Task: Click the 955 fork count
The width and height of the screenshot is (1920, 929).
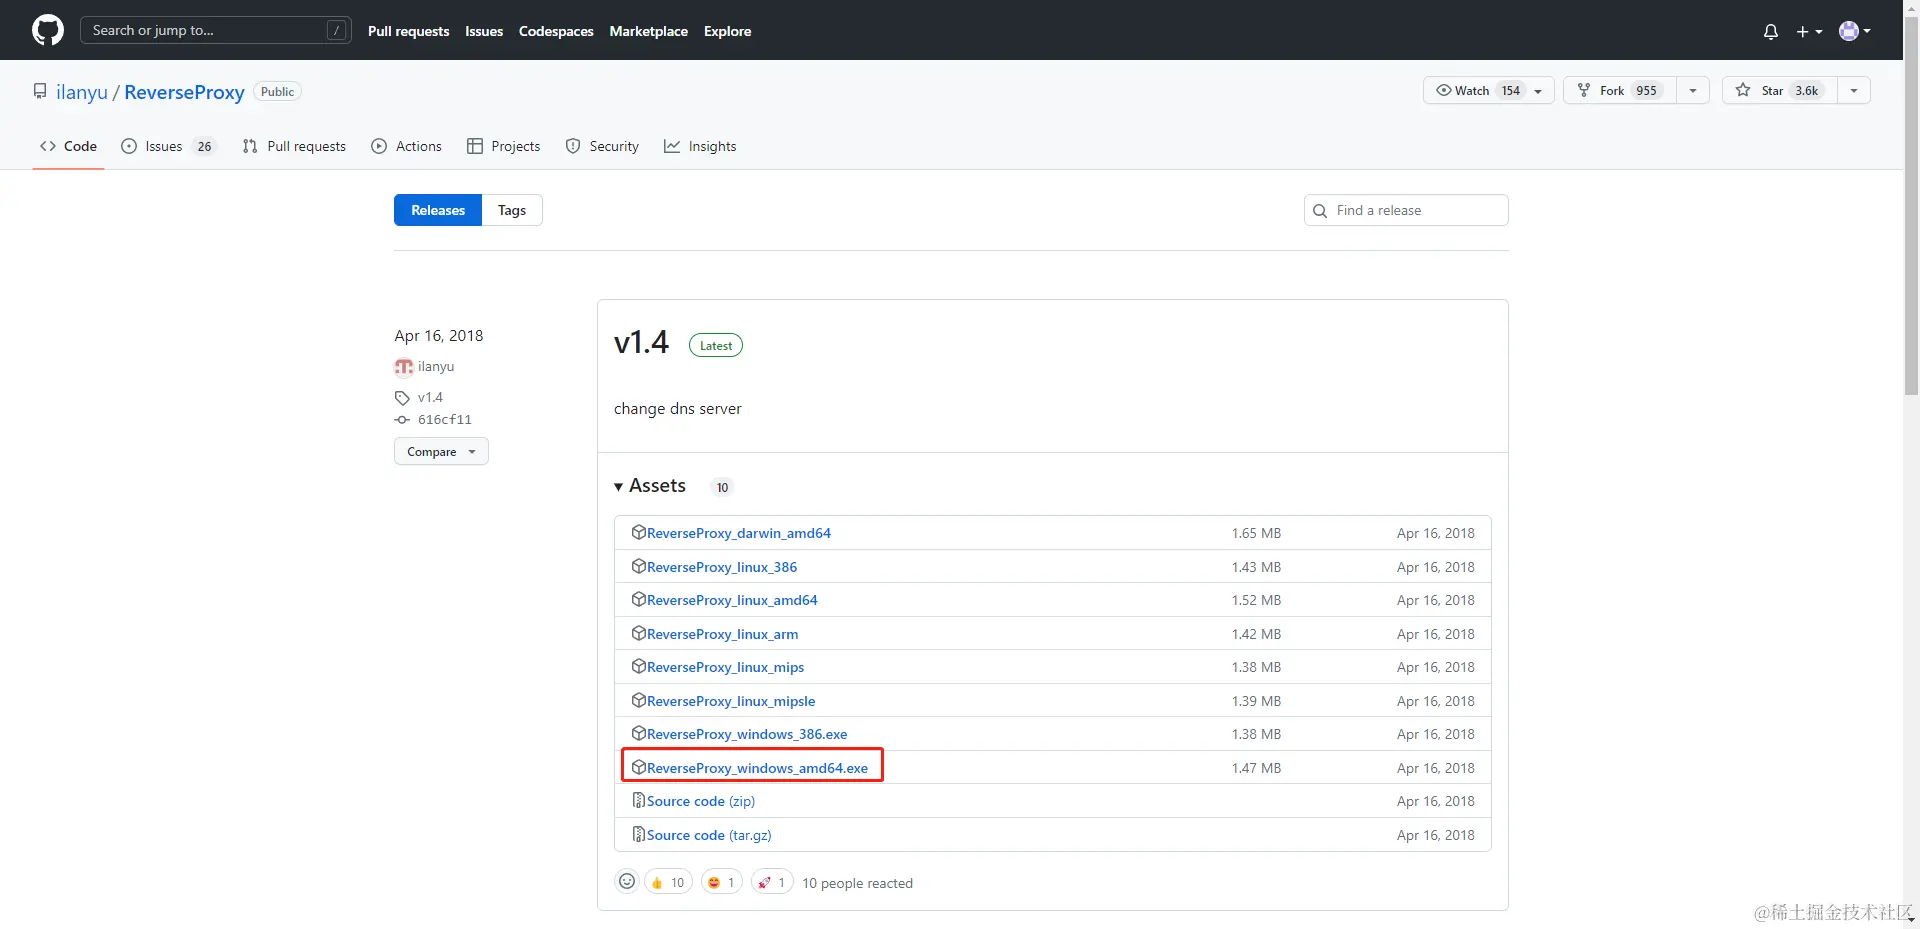Action: click(1646, 90)
